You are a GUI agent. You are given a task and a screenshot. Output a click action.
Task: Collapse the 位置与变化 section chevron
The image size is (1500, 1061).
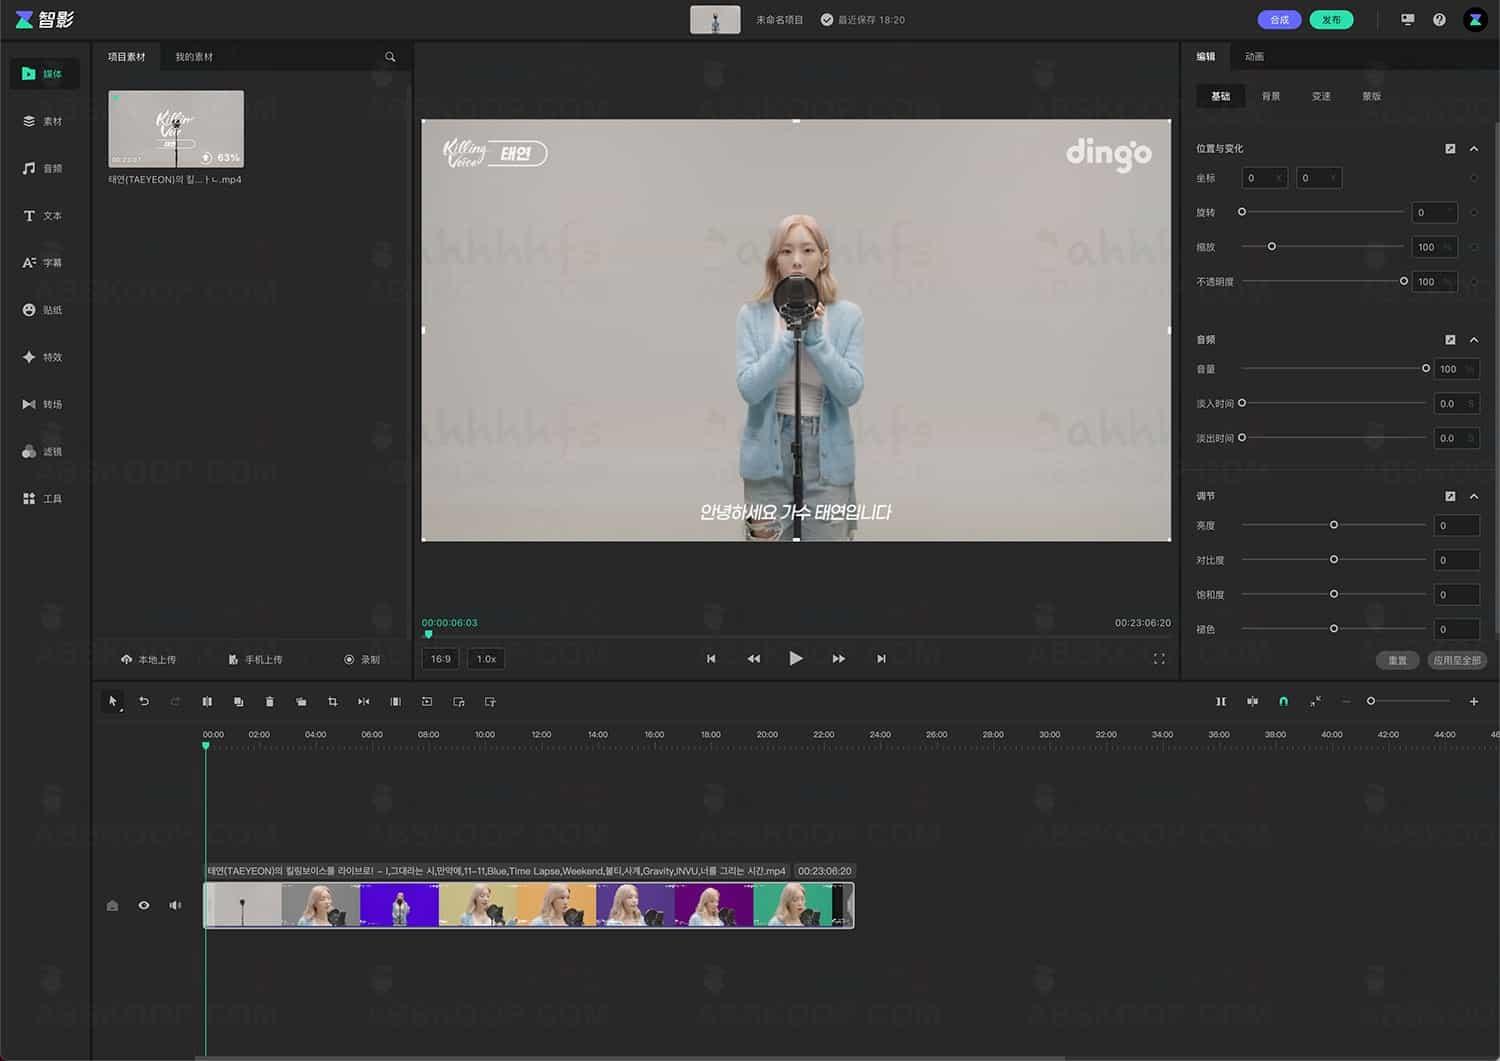click(1474, 149)
